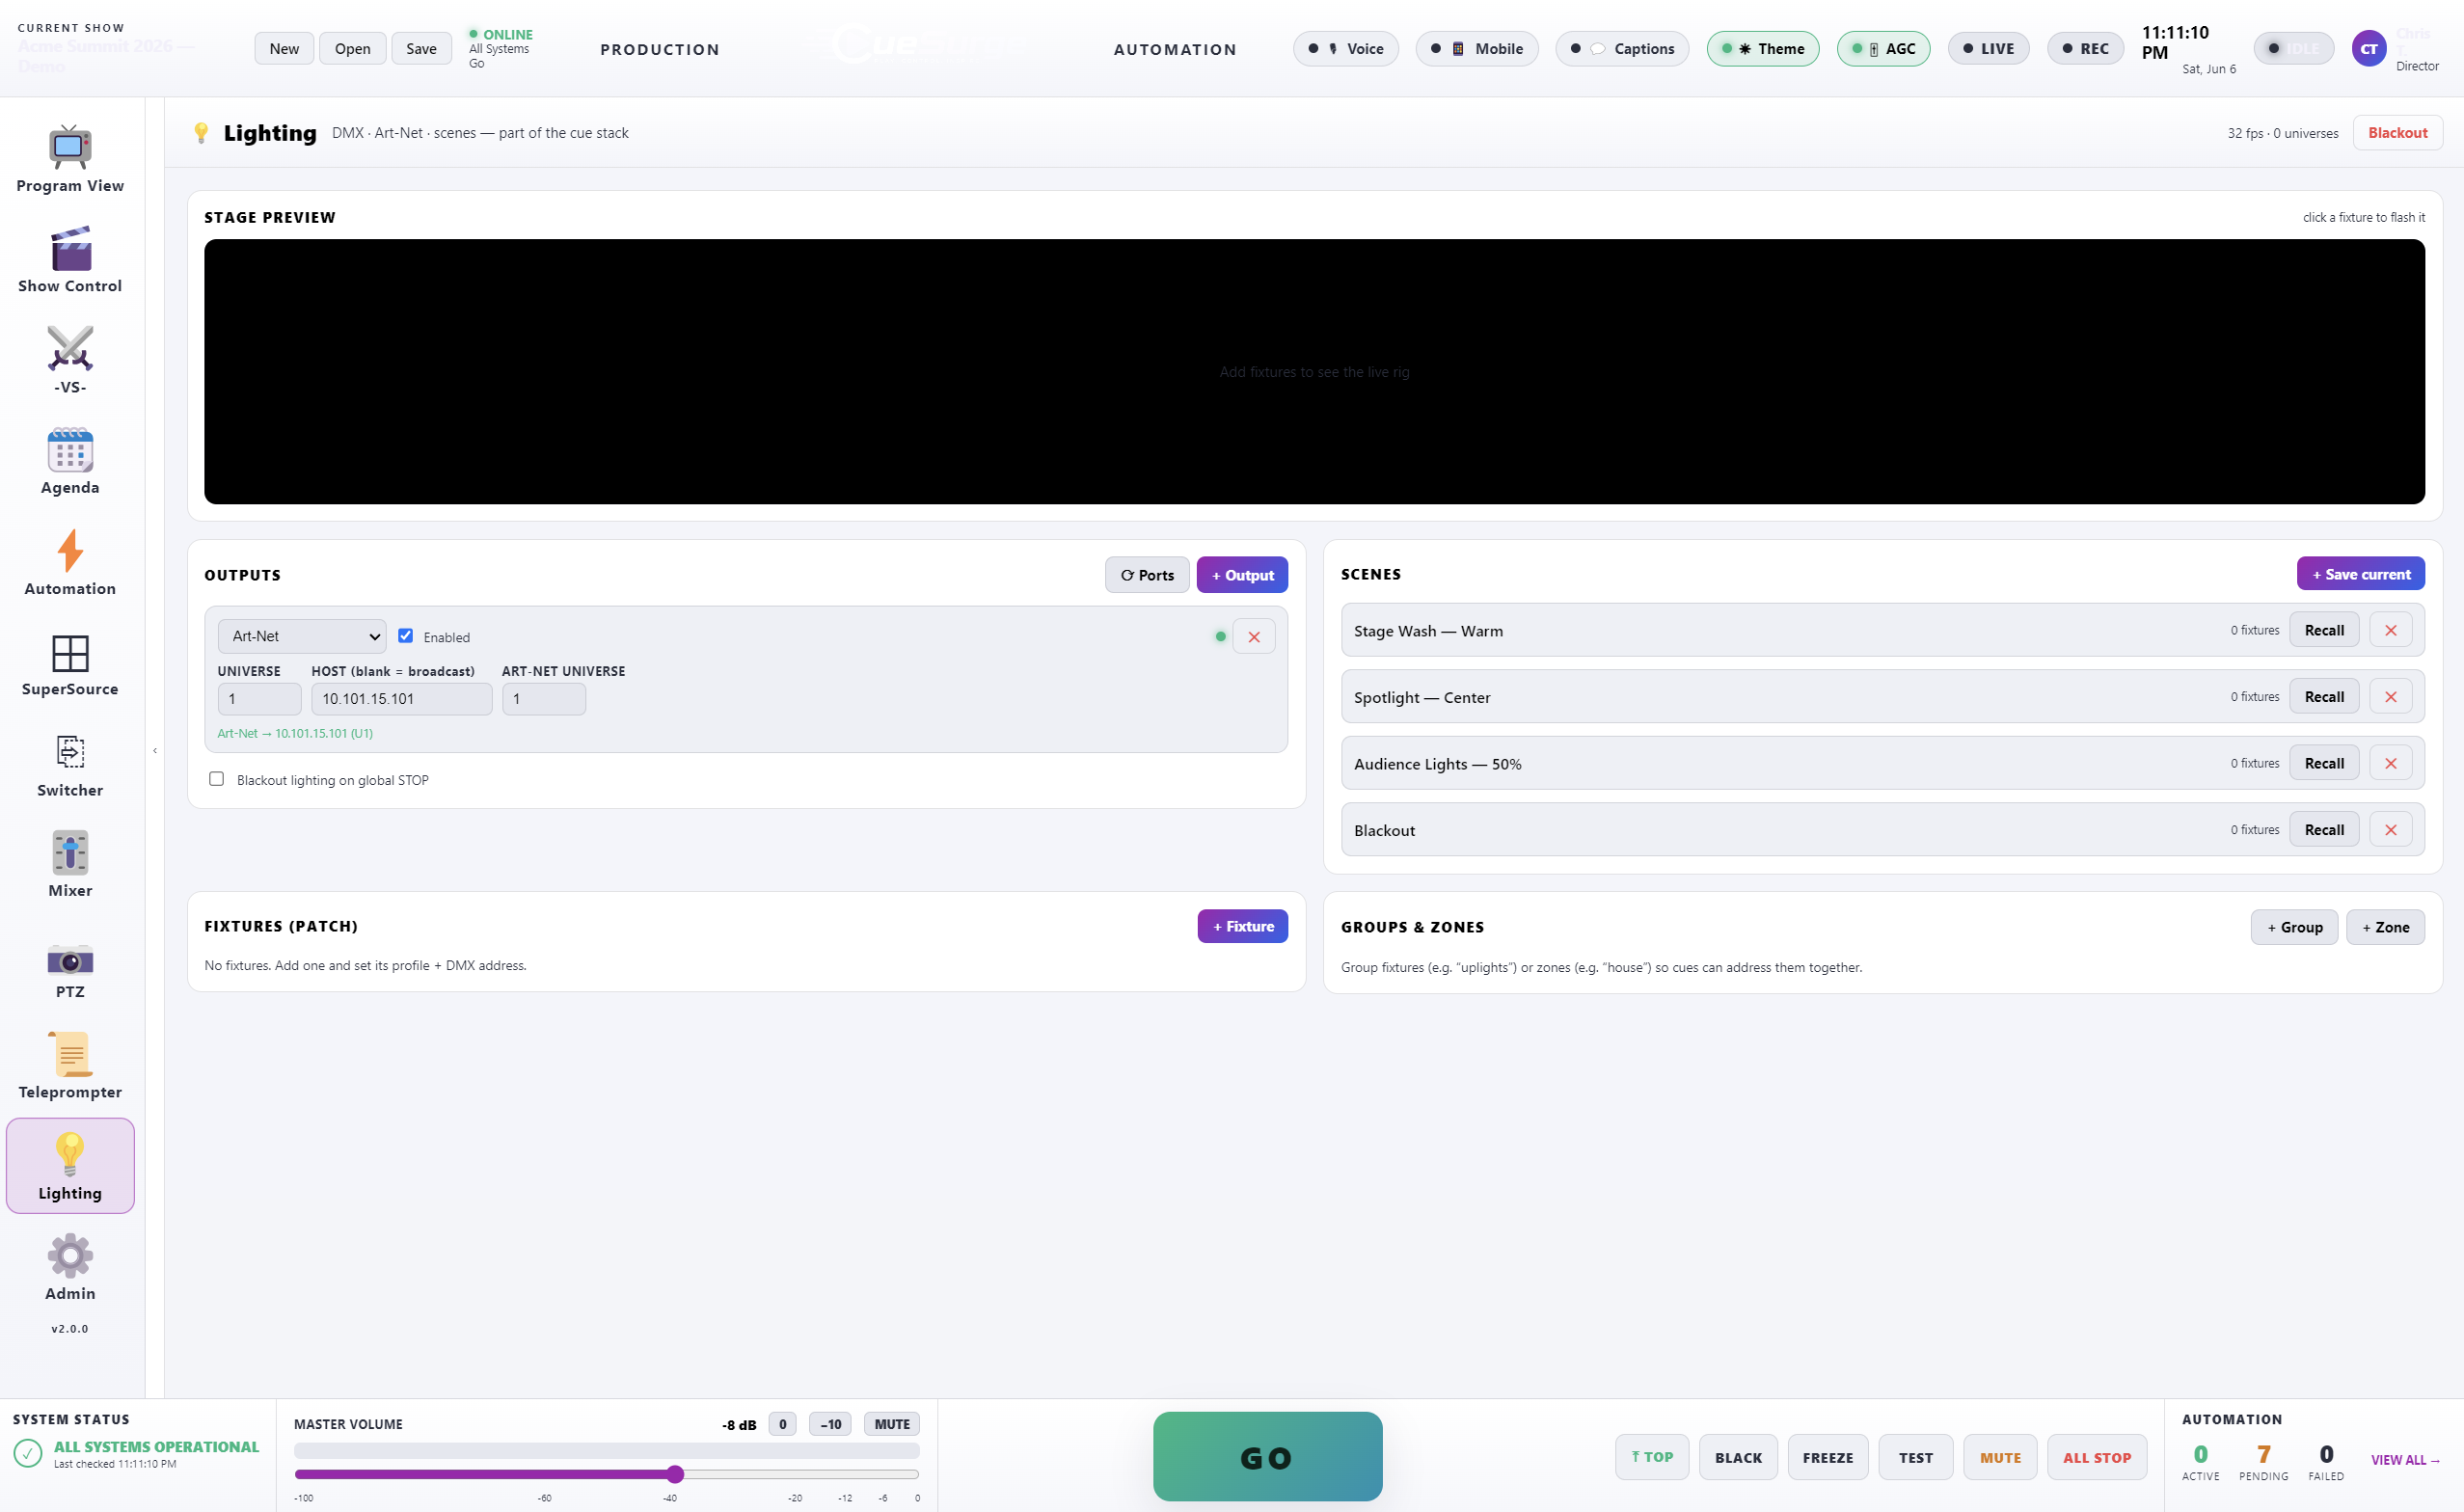2464x1512 pixels.
Task: Open the Art-Net output type dropdown
Action: (302, 636)
